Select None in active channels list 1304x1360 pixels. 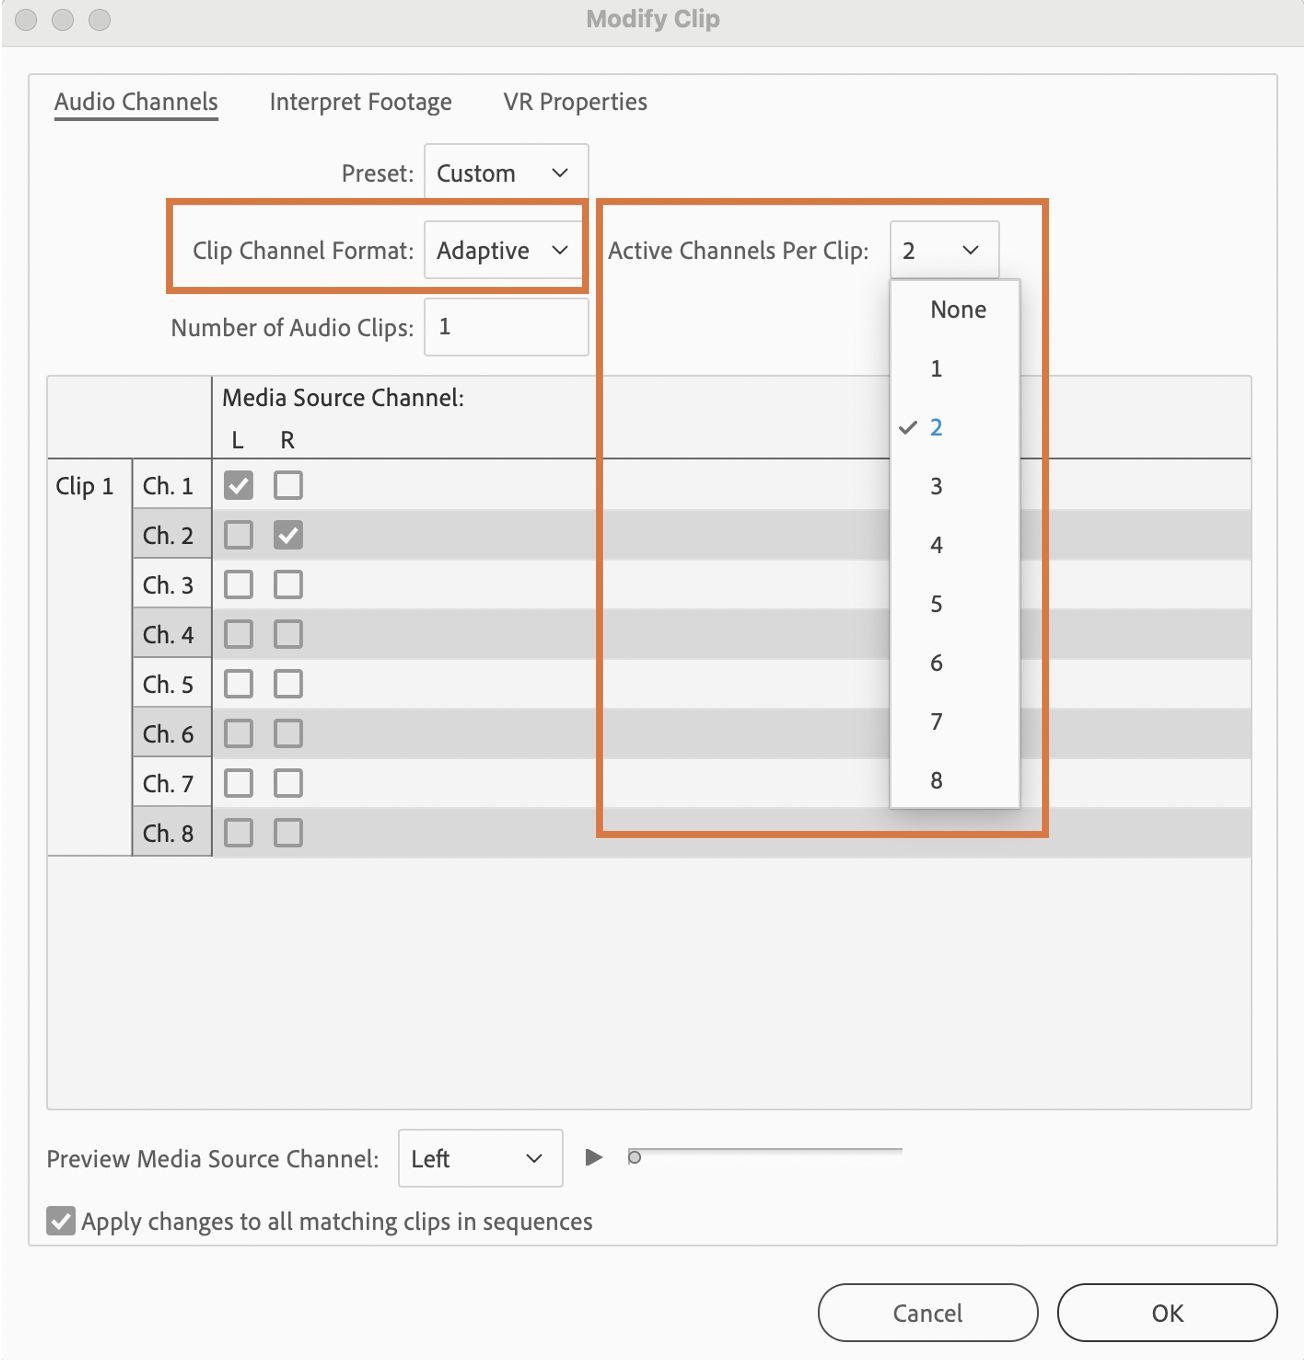coord(957,310)
